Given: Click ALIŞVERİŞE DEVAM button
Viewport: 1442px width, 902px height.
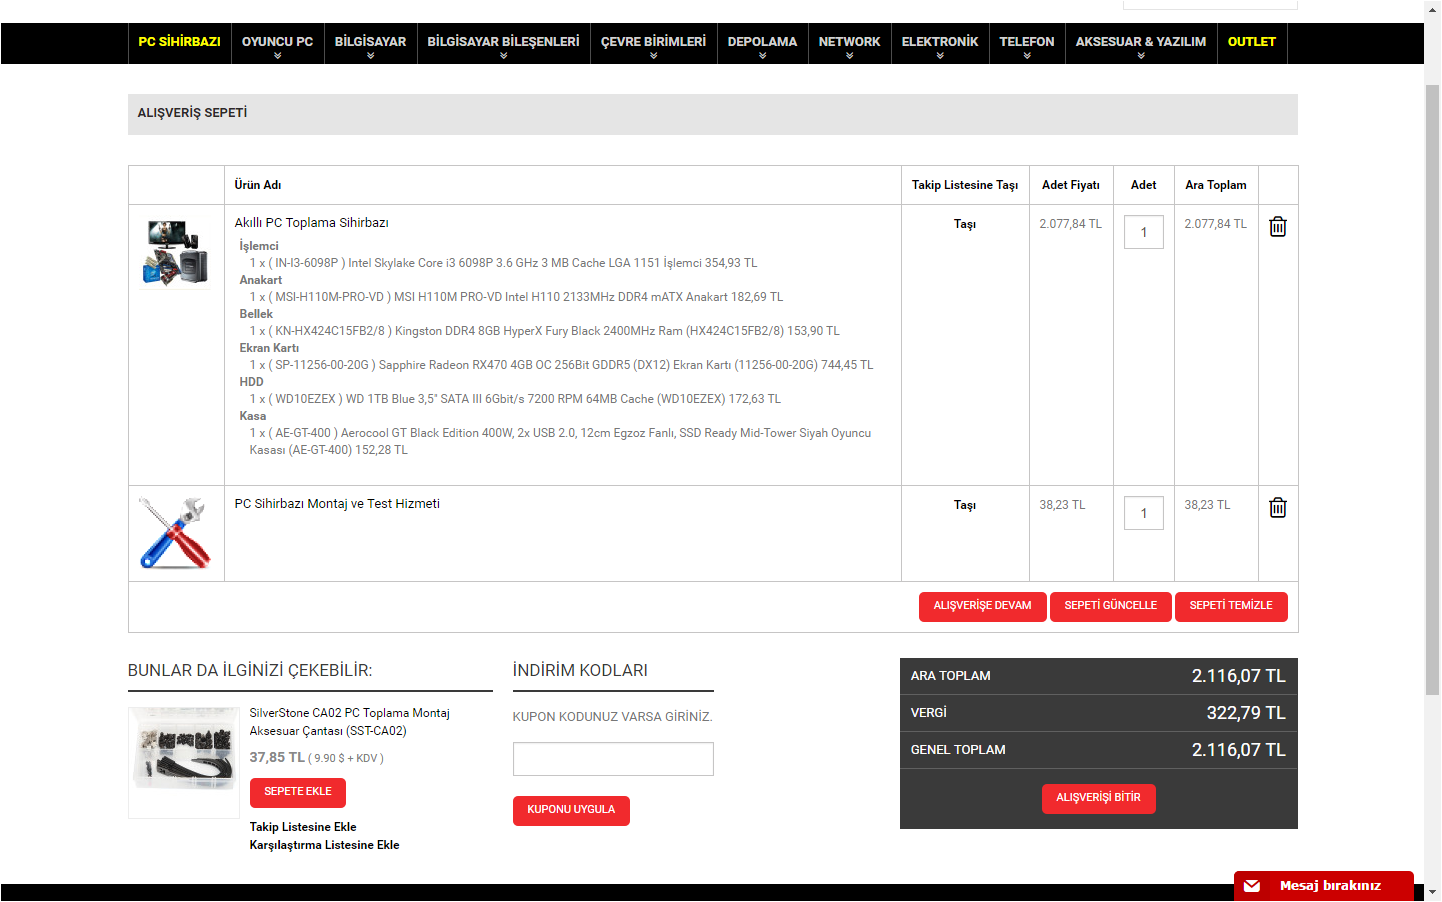Looking at the screenshot, I should point(983,606).
